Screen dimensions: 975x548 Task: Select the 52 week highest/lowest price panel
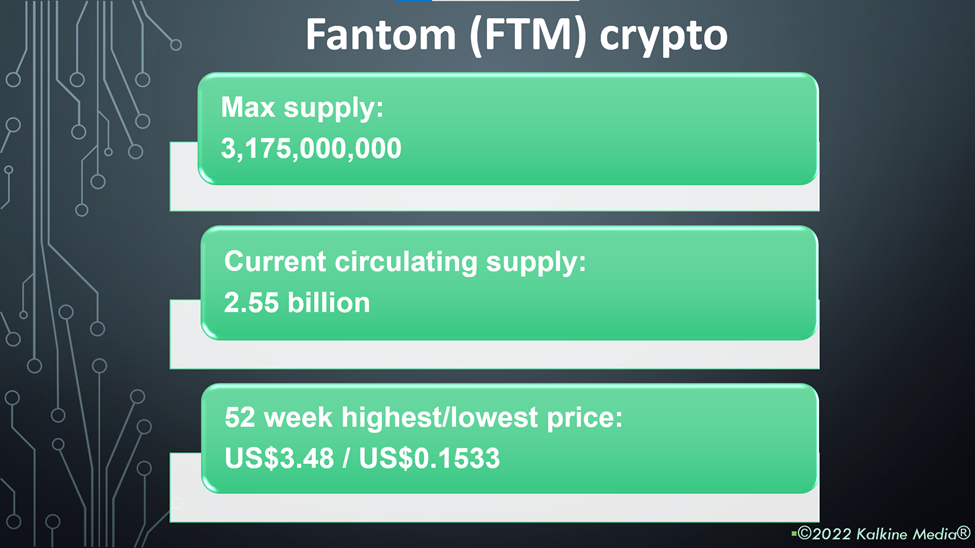[x=509, y=439]
